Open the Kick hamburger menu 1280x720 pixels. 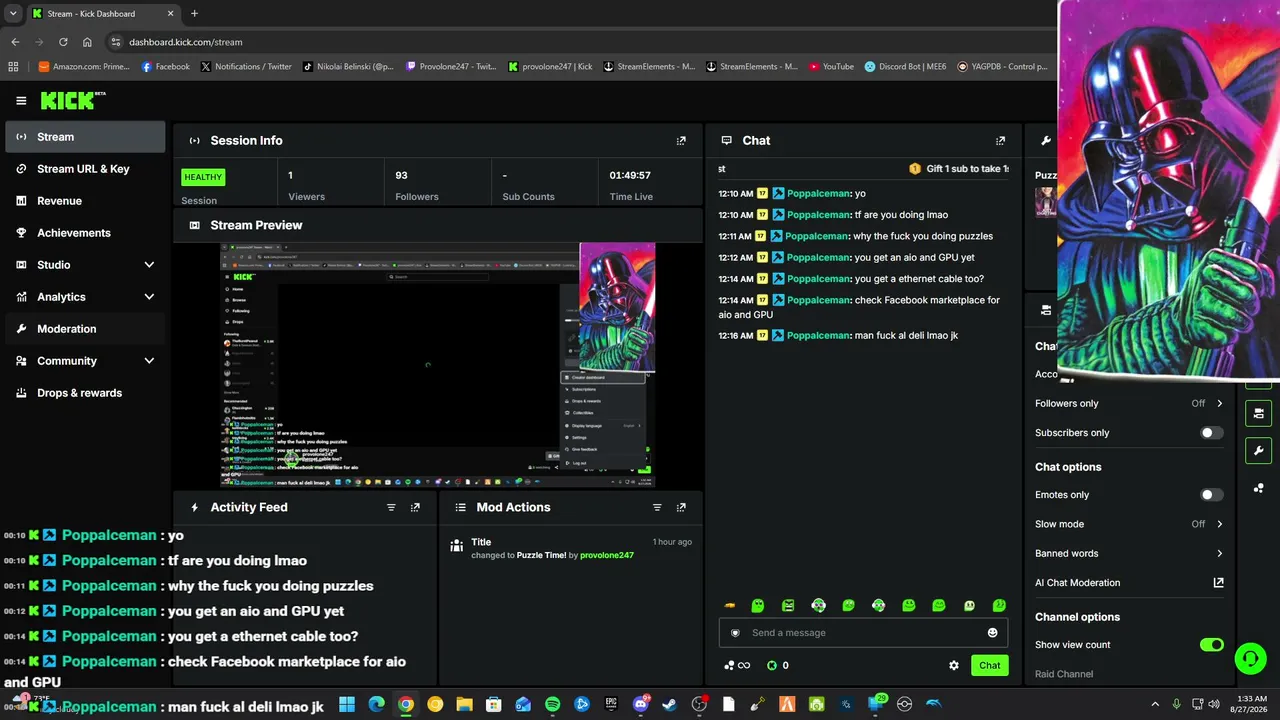click(x=21, y=101)
